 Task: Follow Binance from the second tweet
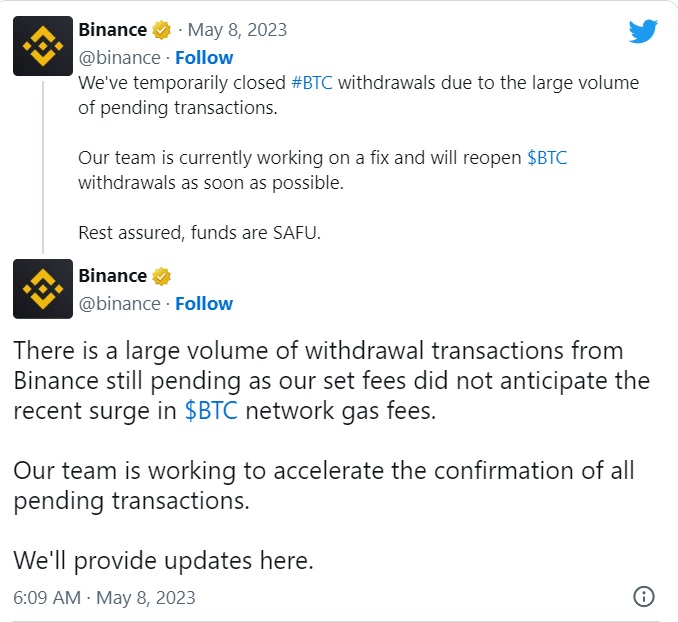point(204,304)
